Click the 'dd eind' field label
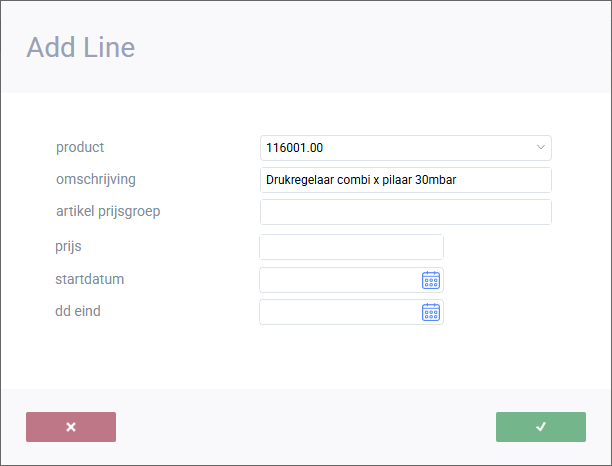Viewport: 612px width, 466px height. pyautogui.click(x=78, y=310)
